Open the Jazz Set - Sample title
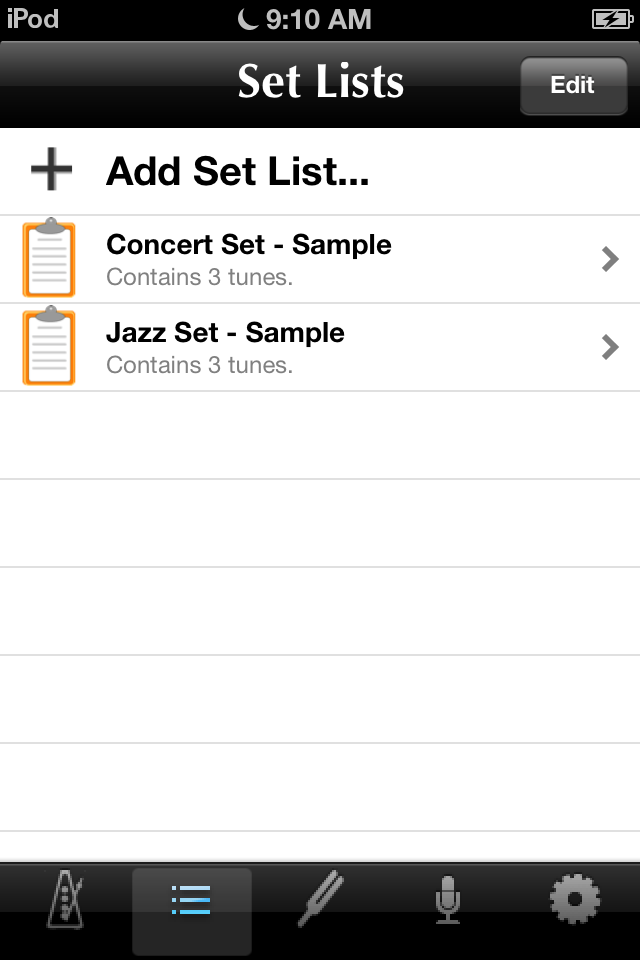The image size is (640, 960). [225, 333]
